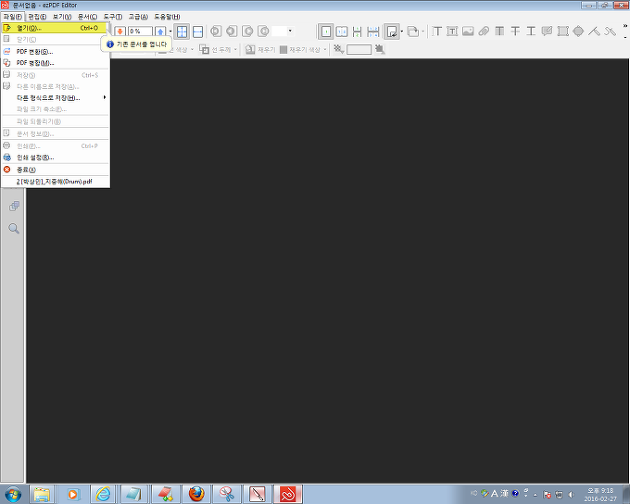Toggle fit whole page zoom mode
Screen dimensions: 630x504
click(x=182, y=31)
